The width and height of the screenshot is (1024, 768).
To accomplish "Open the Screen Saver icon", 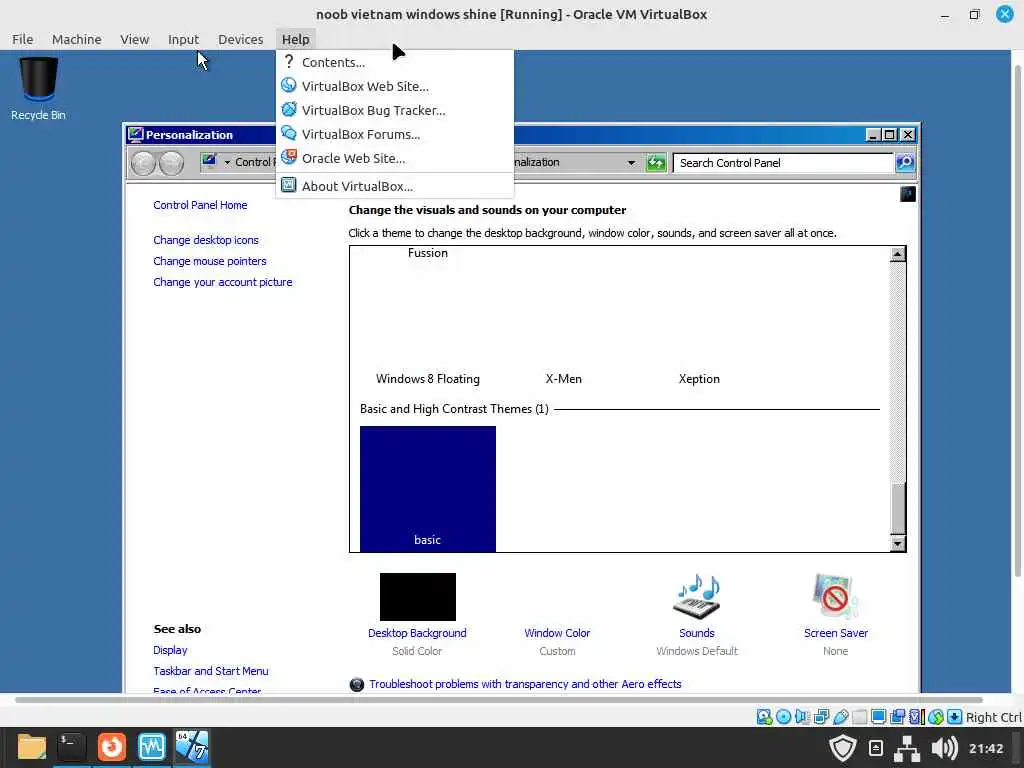I will point(835,596).
